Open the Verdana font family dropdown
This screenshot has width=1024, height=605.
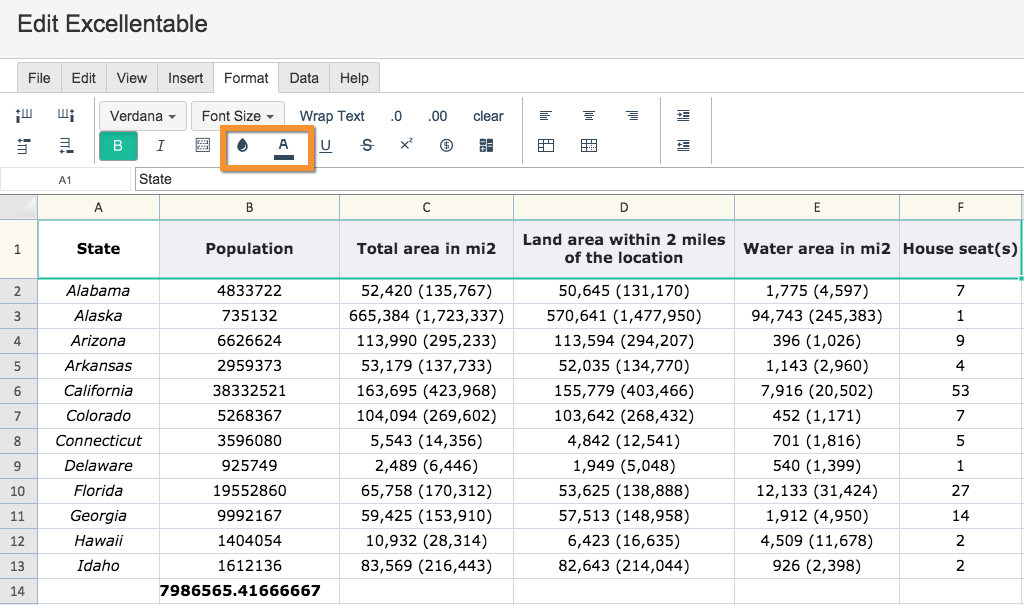pyautogui.click(x=143, y=116)
